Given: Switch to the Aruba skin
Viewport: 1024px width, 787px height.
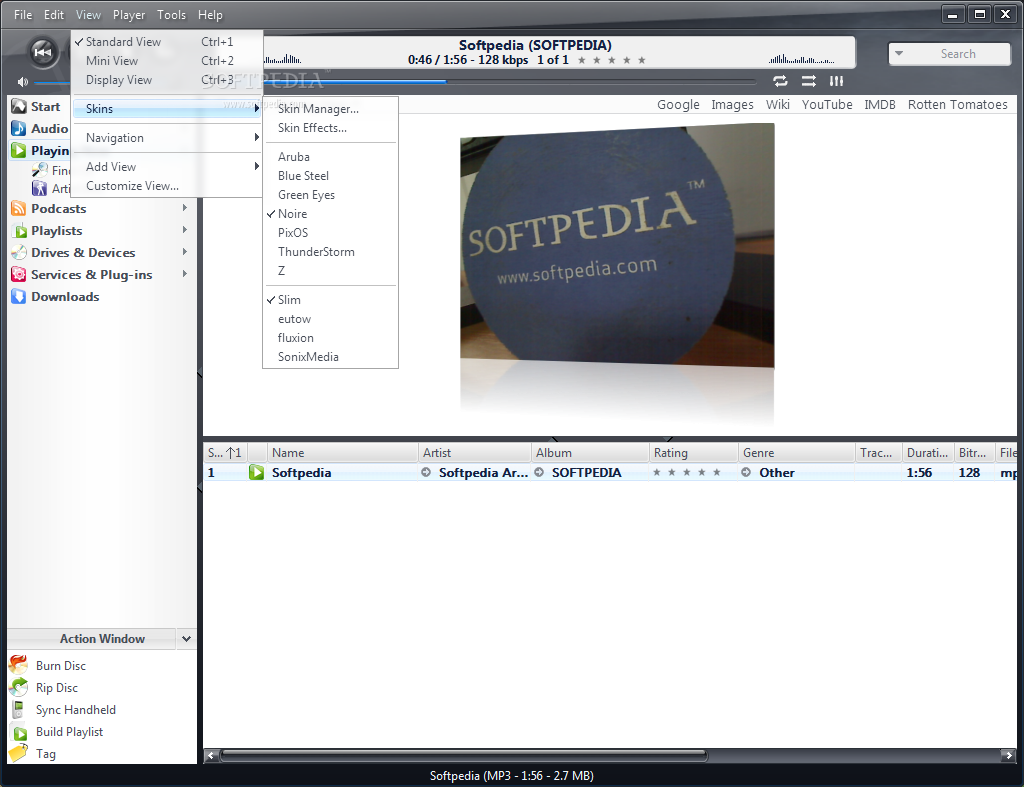Looking at the screenshot, I should point(330,157).
